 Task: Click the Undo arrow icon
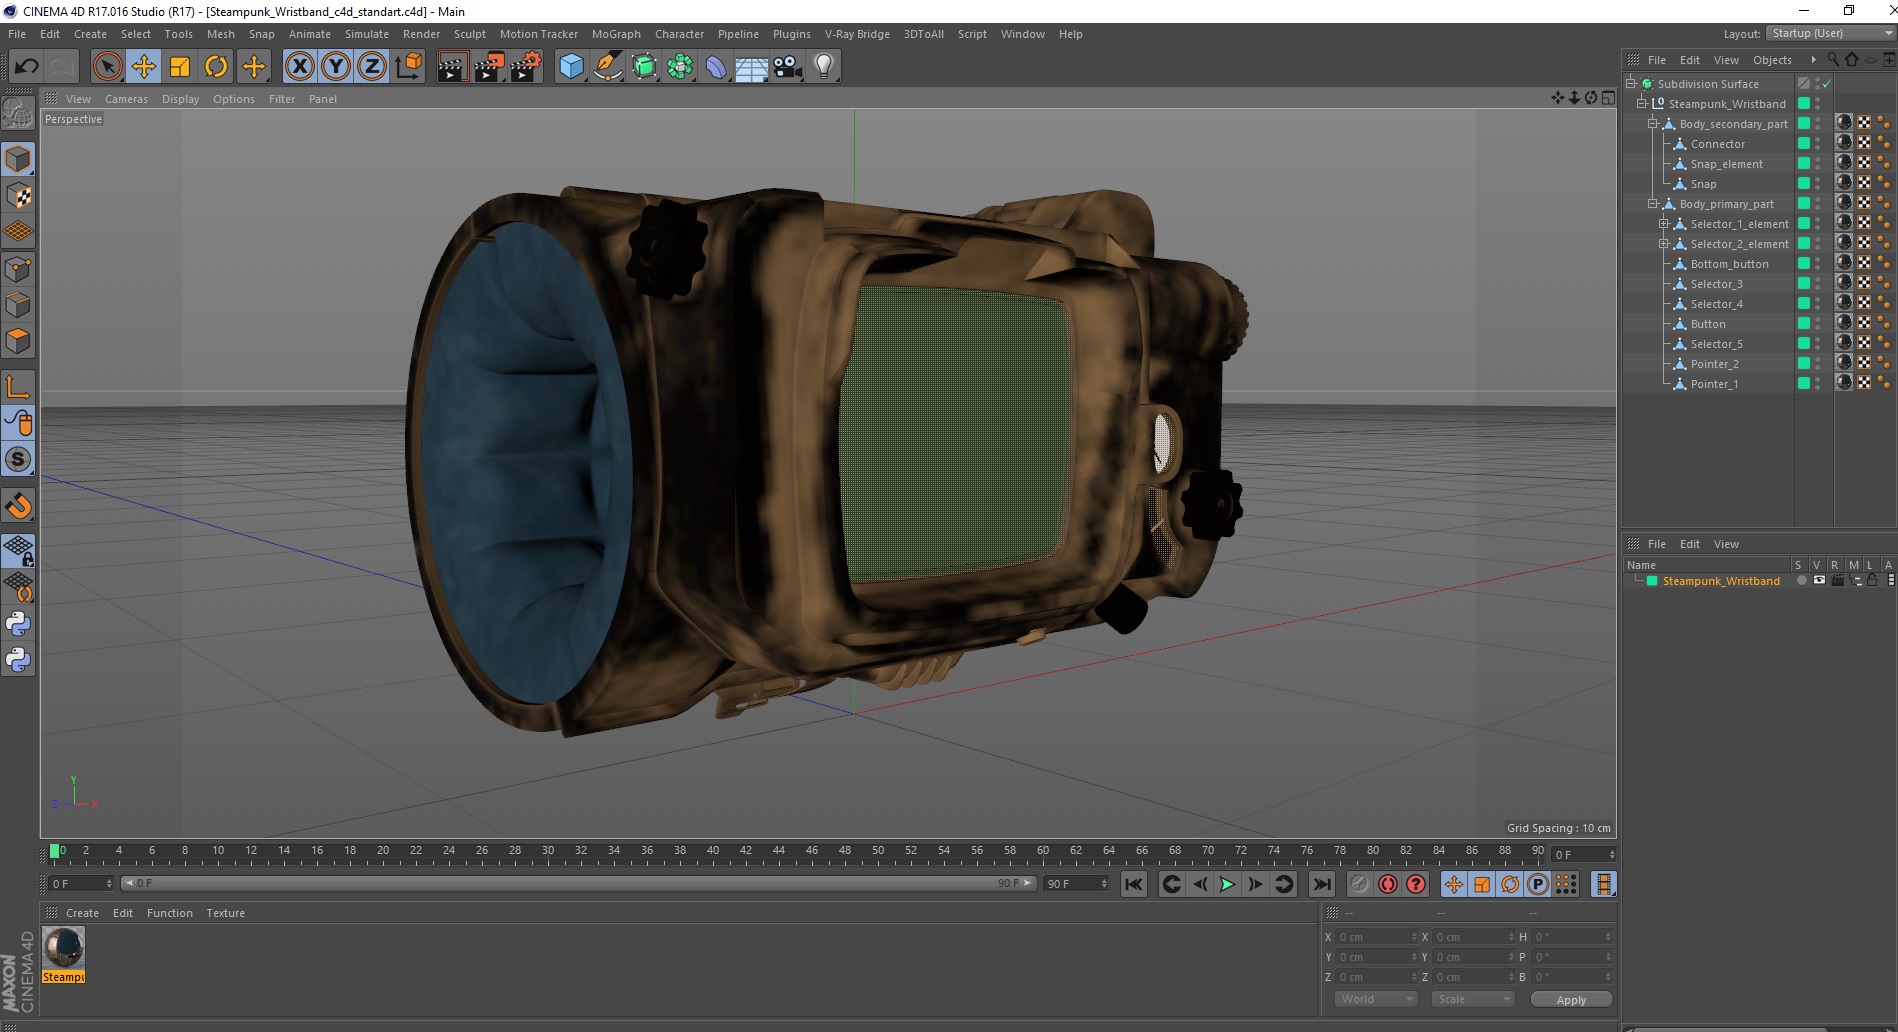coord(26,67)
